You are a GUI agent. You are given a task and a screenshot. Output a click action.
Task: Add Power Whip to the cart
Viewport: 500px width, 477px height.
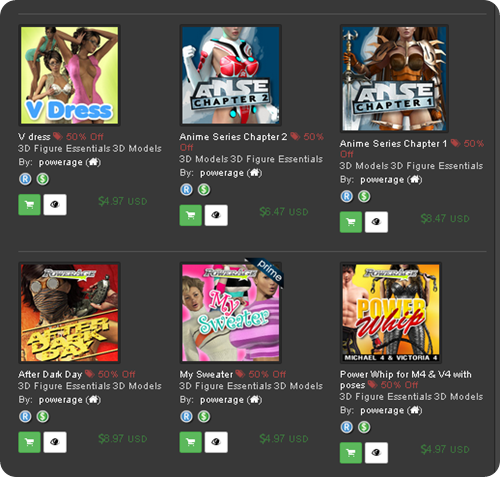(351, 453)
